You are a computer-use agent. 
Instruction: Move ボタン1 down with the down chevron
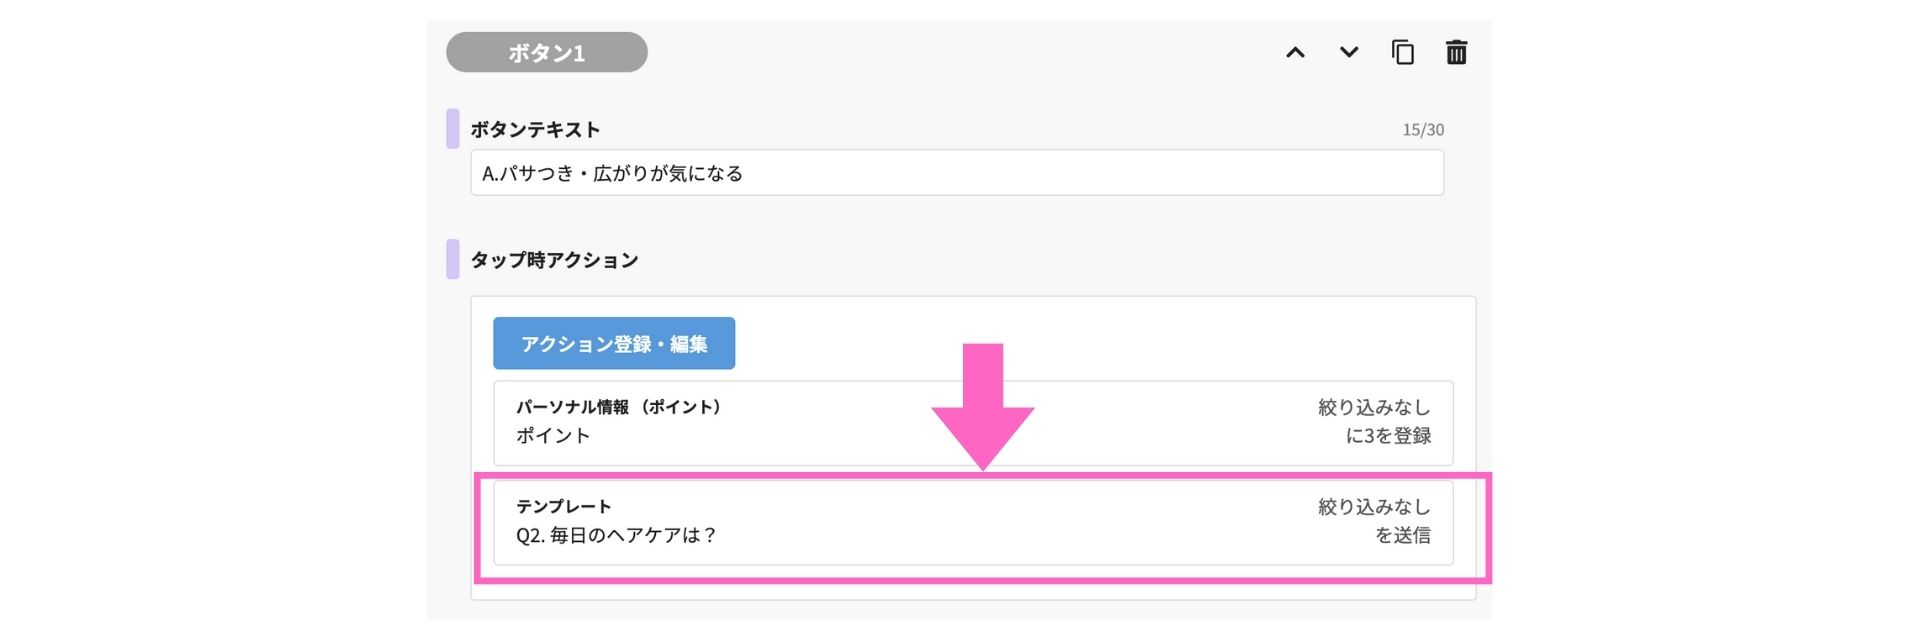coord(1349,52)
